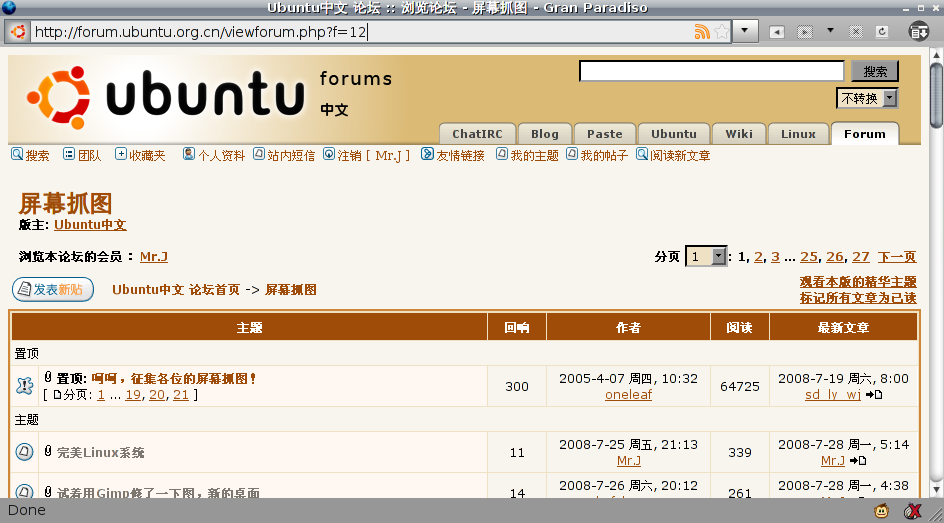Image resolution: width=944 pixels, height=523 pixels.
Task: Click the 发表新贴 new post button
Action: coord(53,289)
